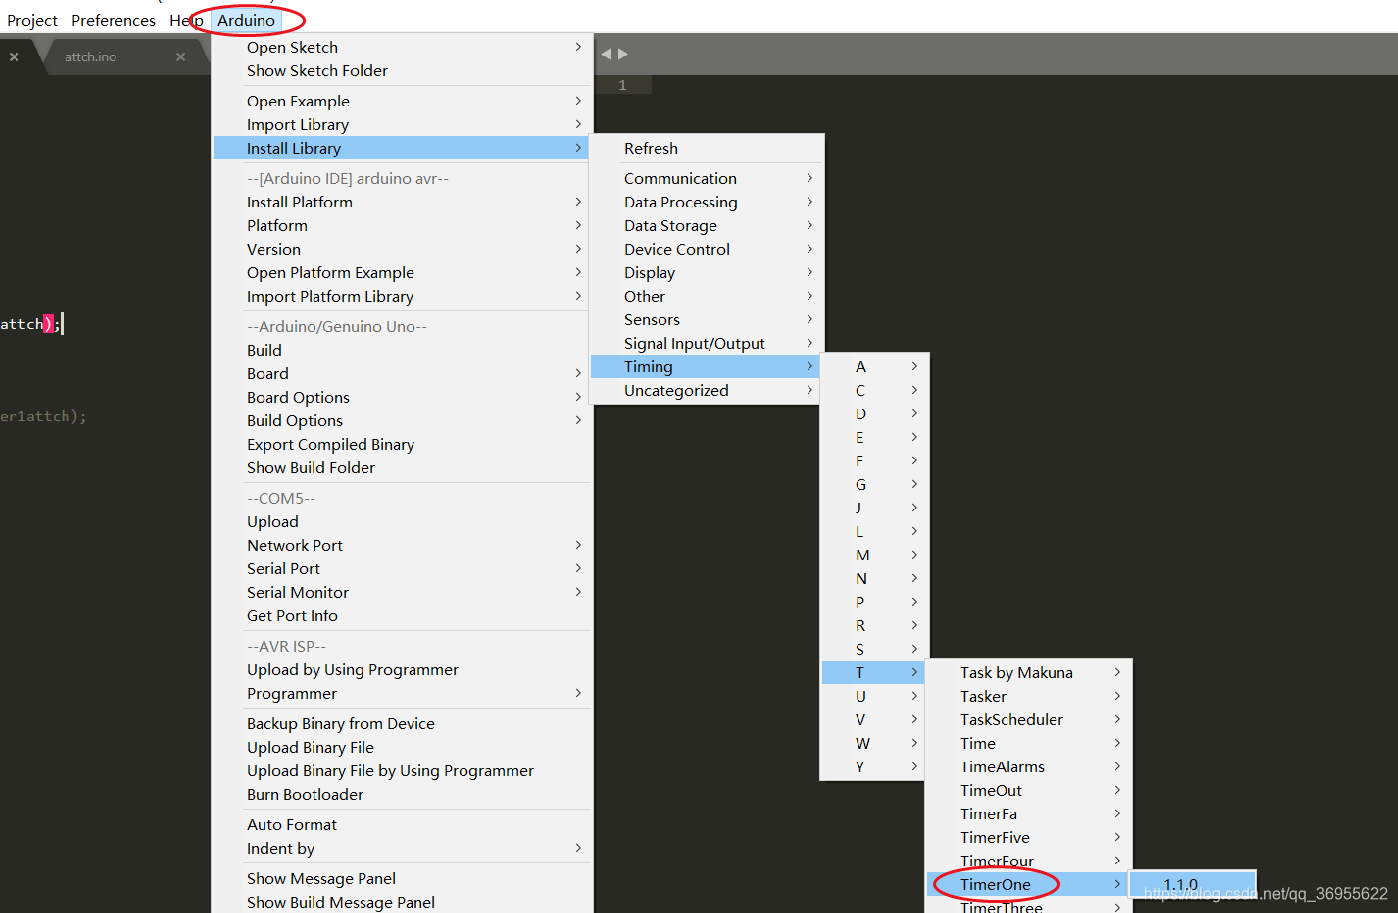Choose Backup Binary from Device

[401, 724]
